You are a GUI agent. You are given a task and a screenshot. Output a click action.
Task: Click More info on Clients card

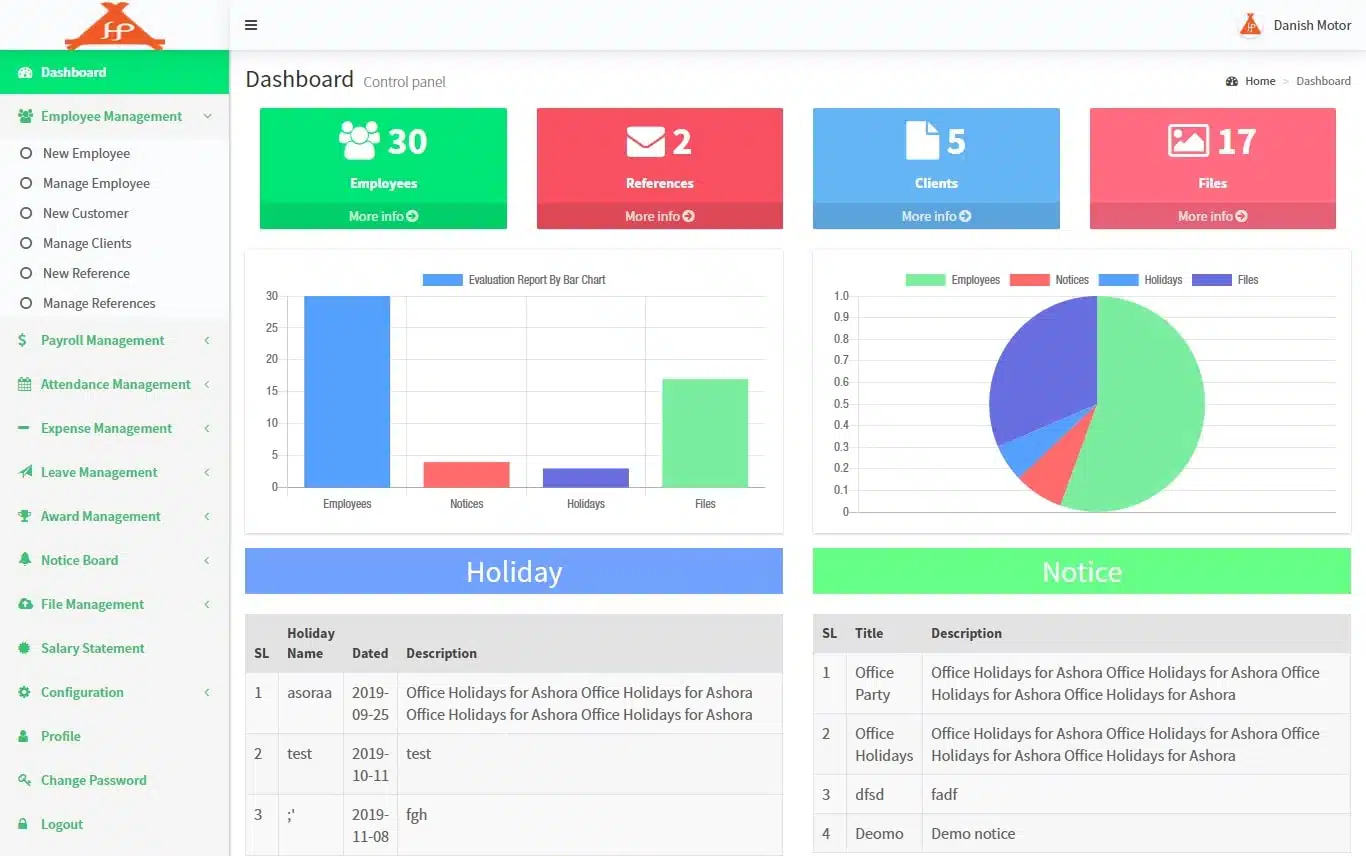coord(936,216)
